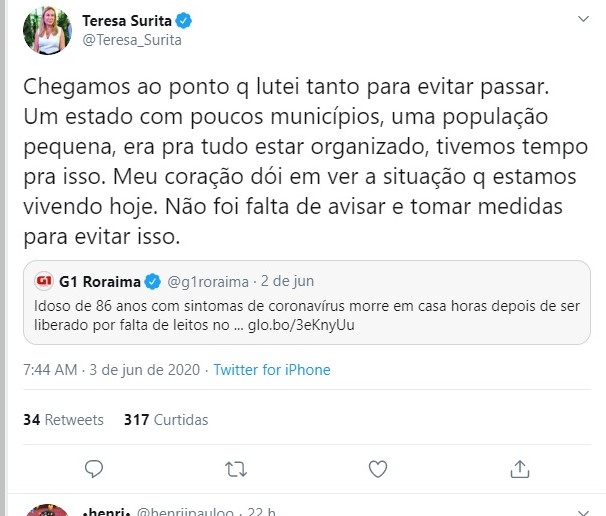
Task: Open Teresa Surita's profile picture
Action: tap(47, 30)
